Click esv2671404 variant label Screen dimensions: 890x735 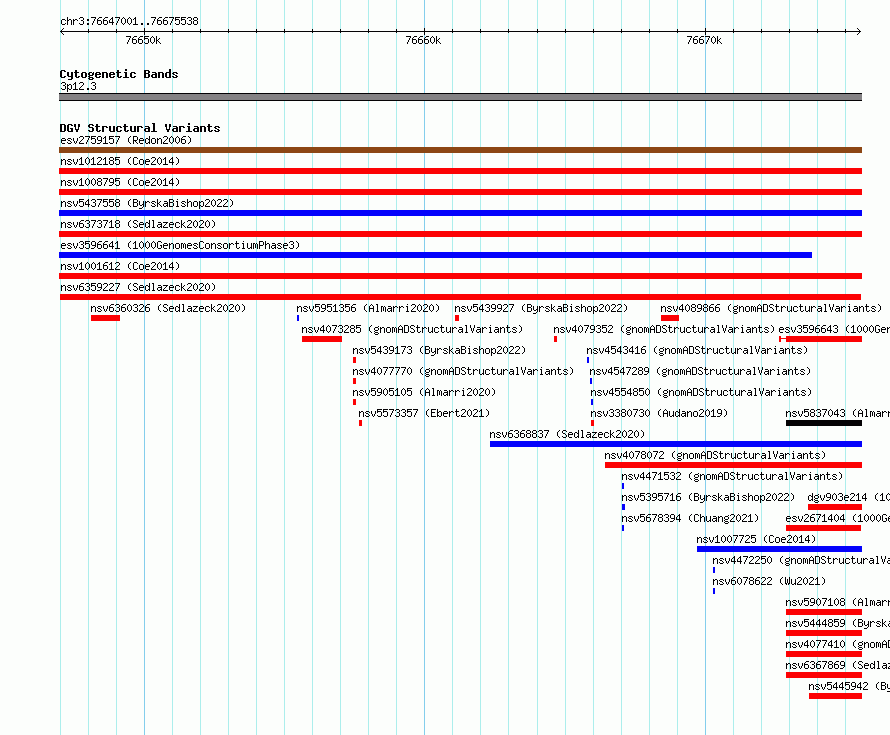tap(837, 518)
